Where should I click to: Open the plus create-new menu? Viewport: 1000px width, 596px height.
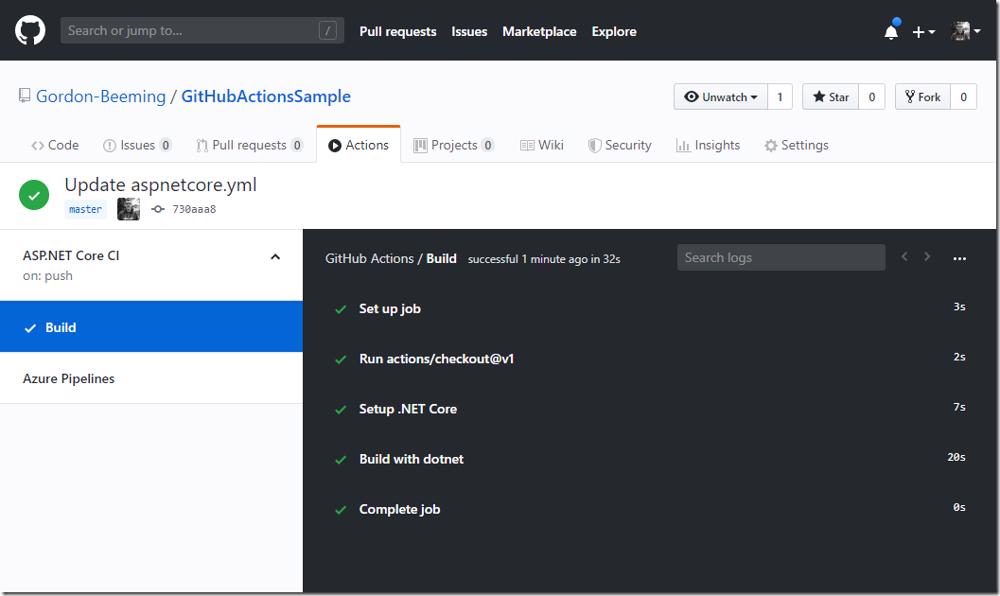pos(923,32)
